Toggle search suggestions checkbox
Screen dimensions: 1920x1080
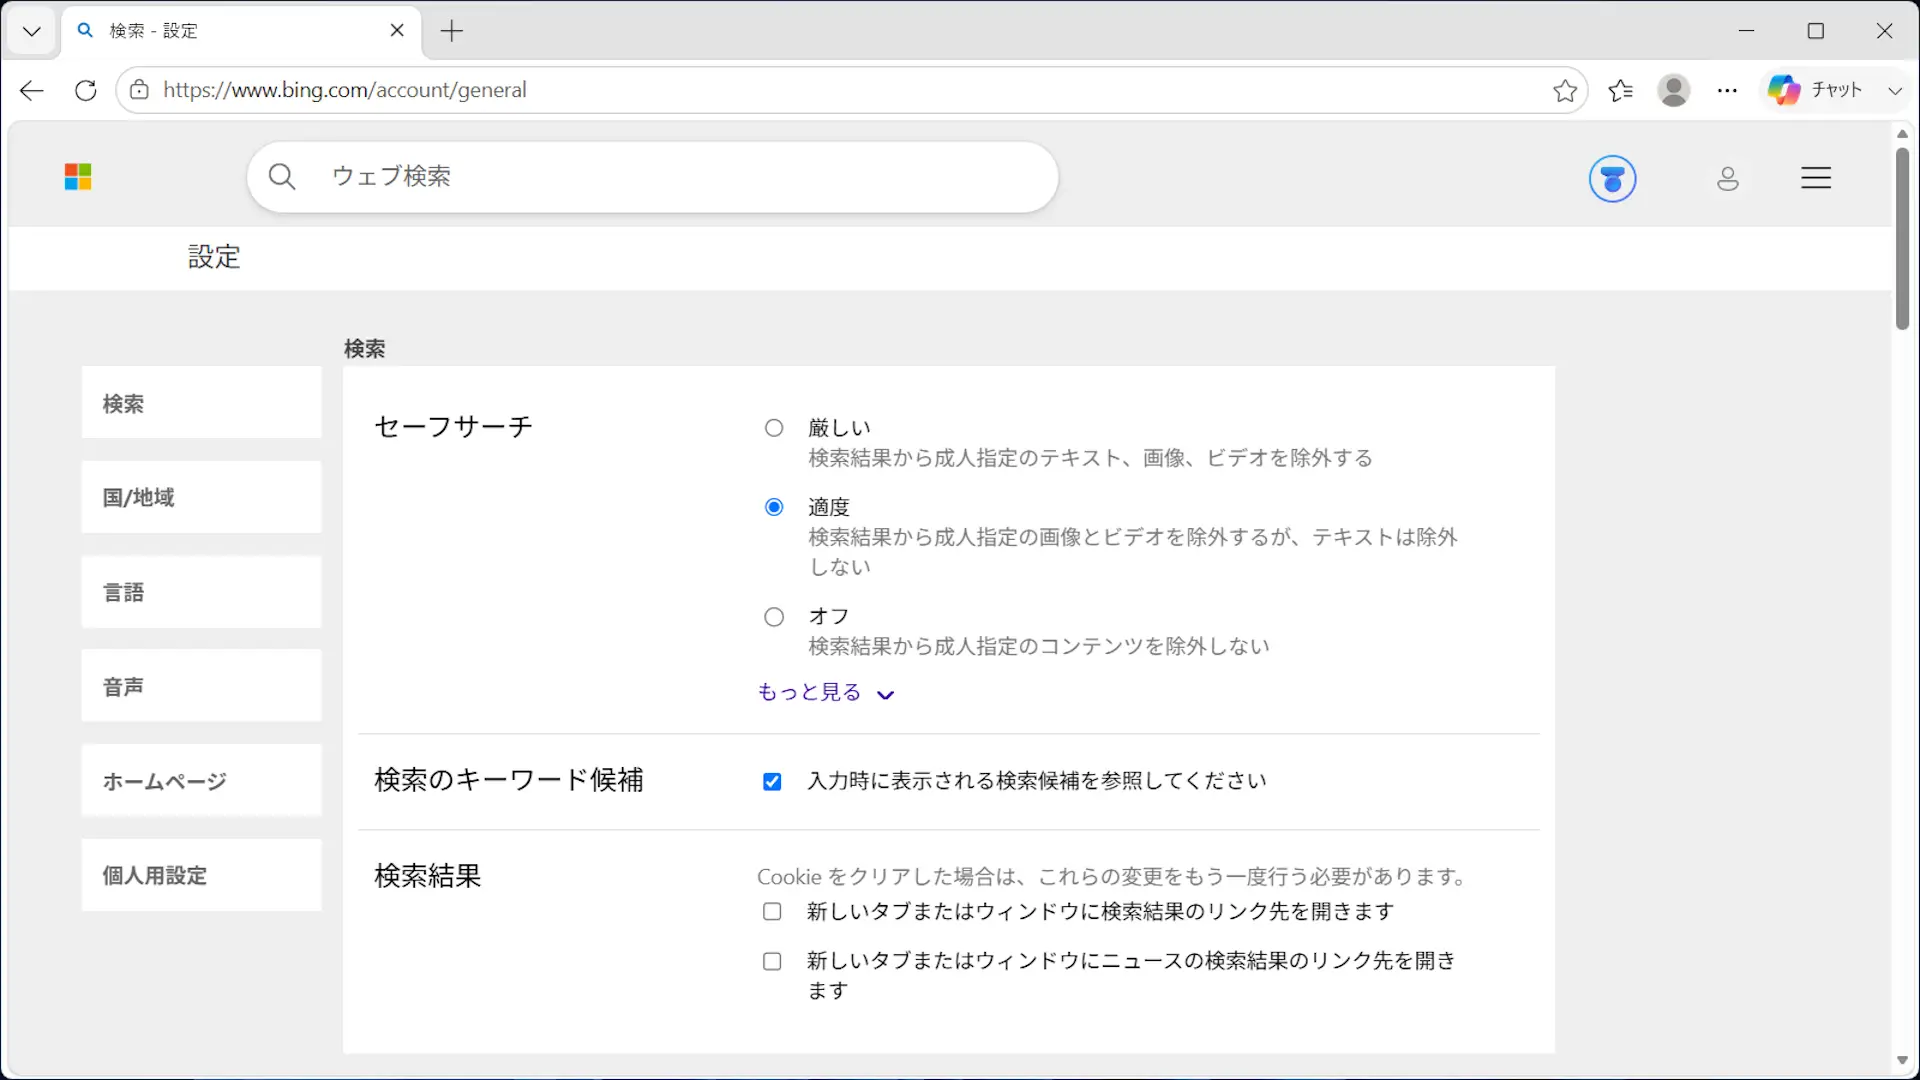[772, 782]
